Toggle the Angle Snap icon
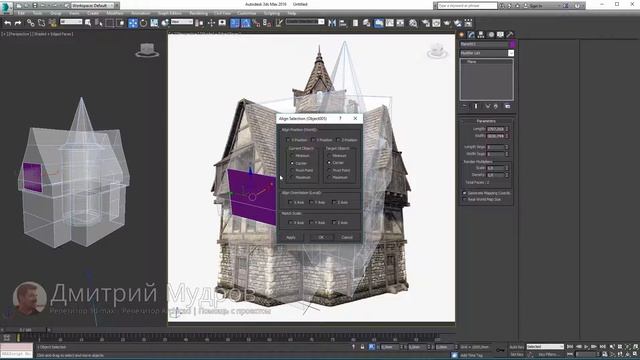Screen dimensions: 640x360 [245, 23]
